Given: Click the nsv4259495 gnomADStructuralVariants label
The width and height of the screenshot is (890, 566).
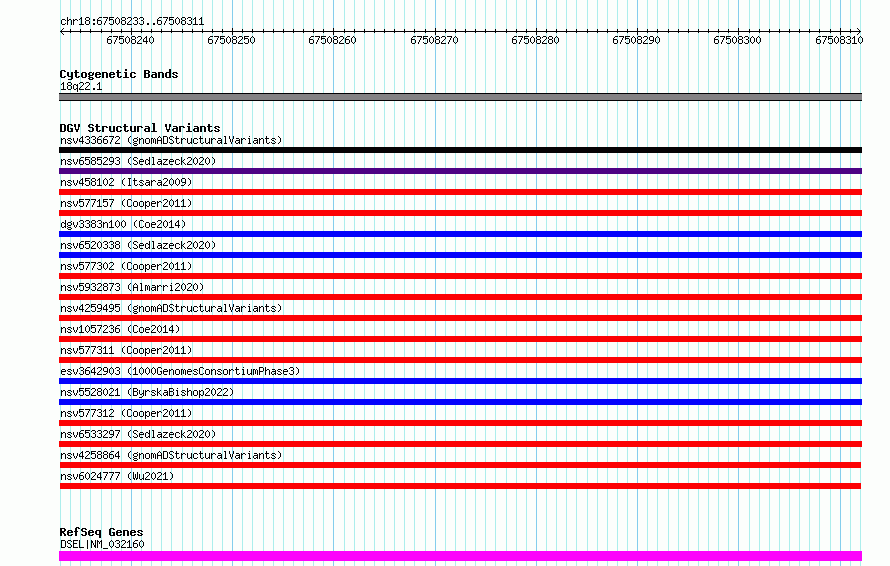Looking at the screenshot, I should tap(171, 308).
